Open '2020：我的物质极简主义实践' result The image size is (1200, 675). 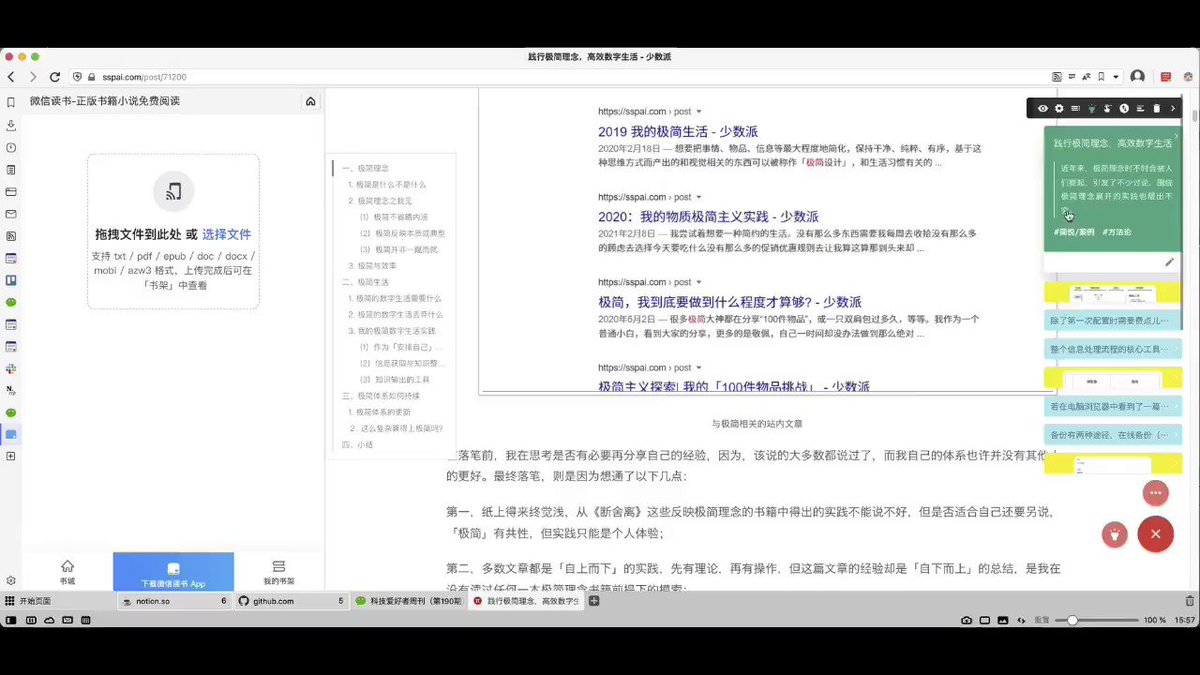click(x=708, y=216)
